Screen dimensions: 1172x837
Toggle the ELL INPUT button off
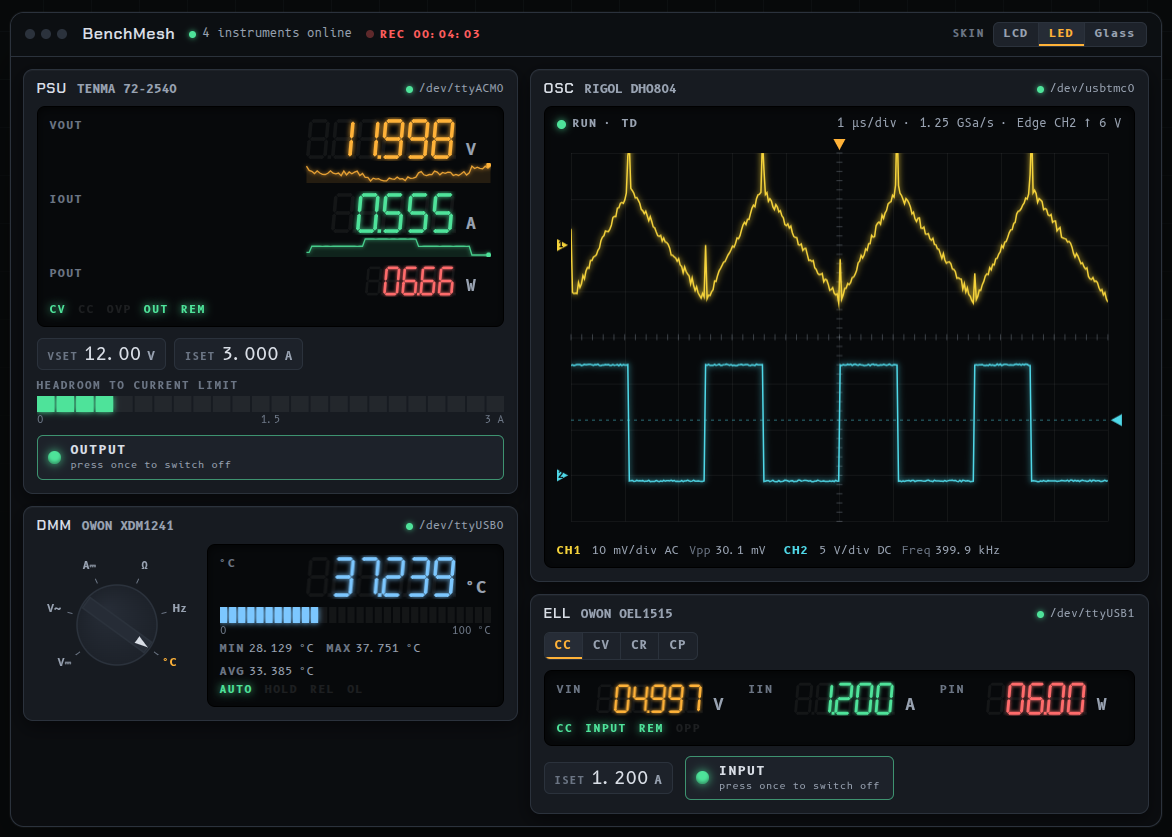point(789,778)
